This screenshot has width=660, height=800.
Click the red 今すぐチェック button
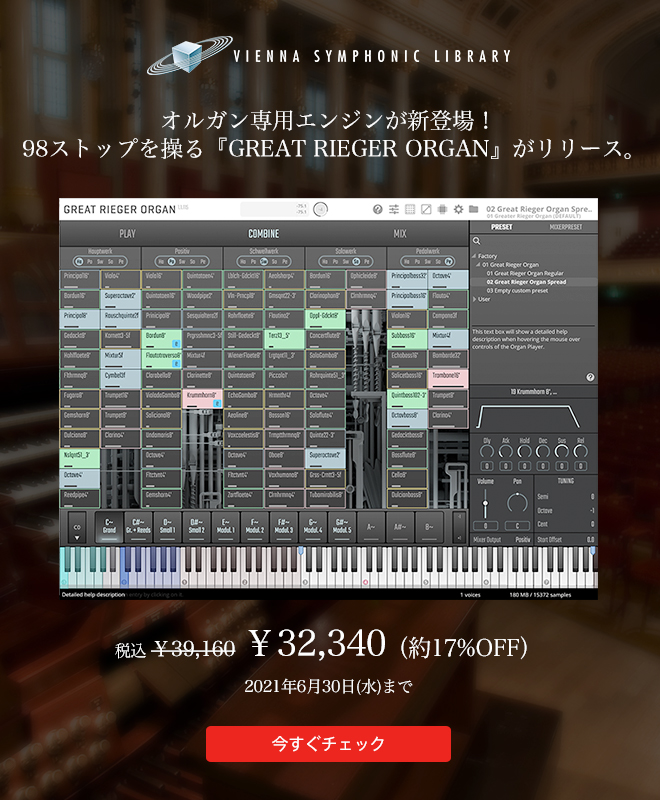pos(328,744)
